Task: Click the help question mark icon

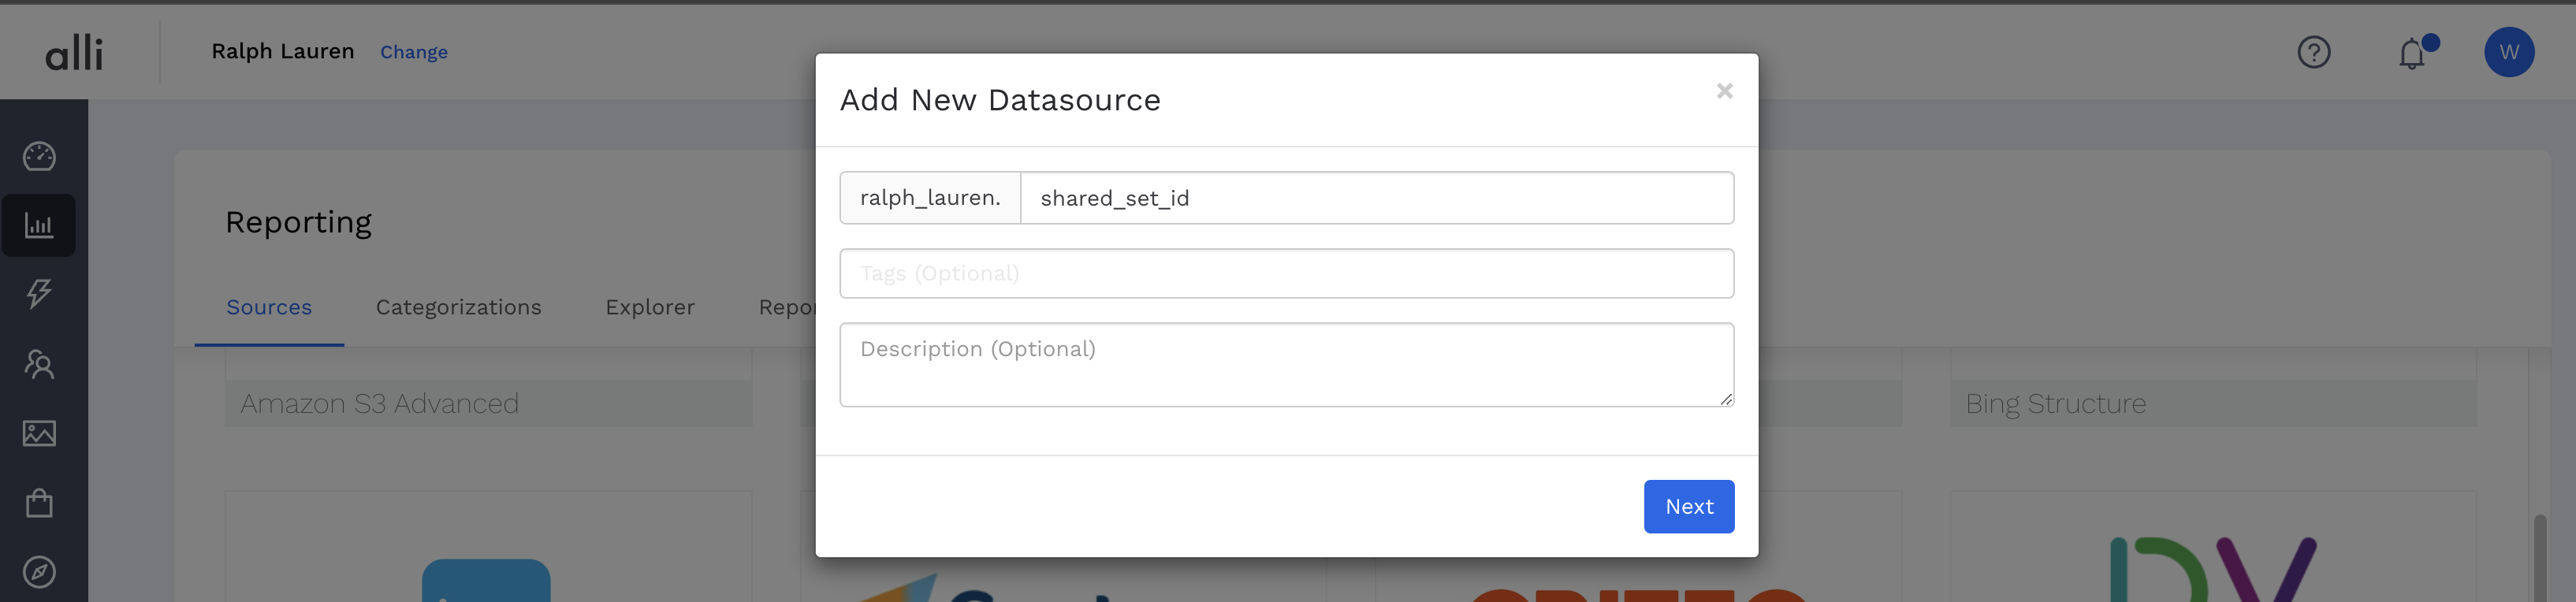Action: pos(2314,52)
